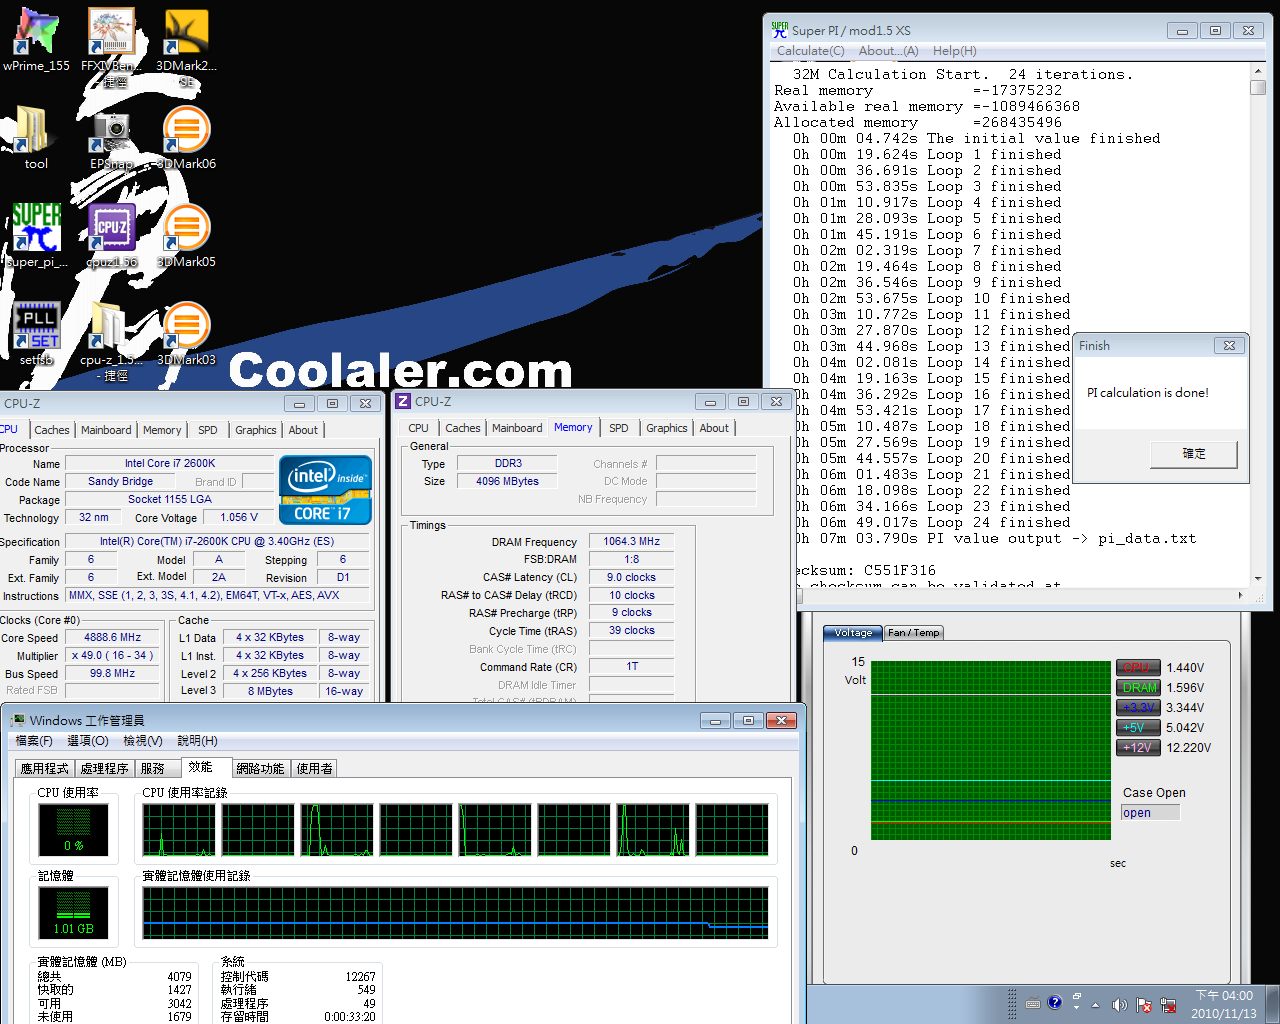Open the FFXIVBench shortcut on desktop
Image resolution: width=1280 pixels, height=1024 pixels.
point(112,45)
